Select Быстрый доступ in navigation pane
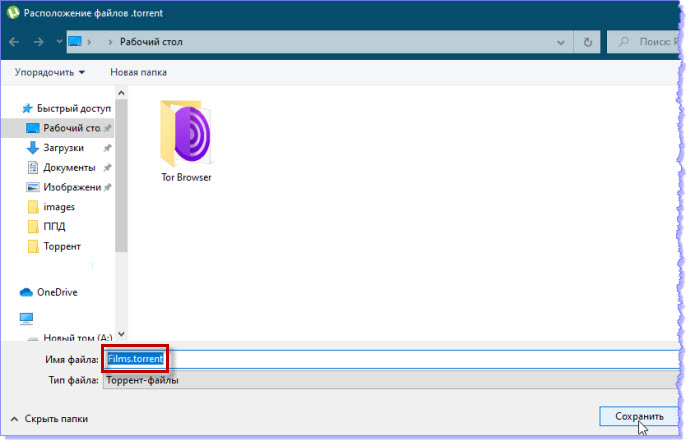Viewport: 690px width, 444px height. 73,108
